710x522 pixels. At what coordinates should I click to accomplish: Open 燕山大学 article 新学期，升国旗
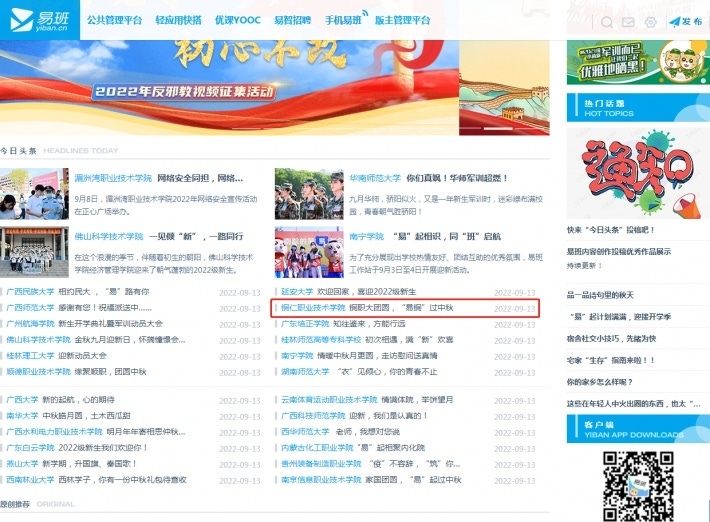(89, 464)
